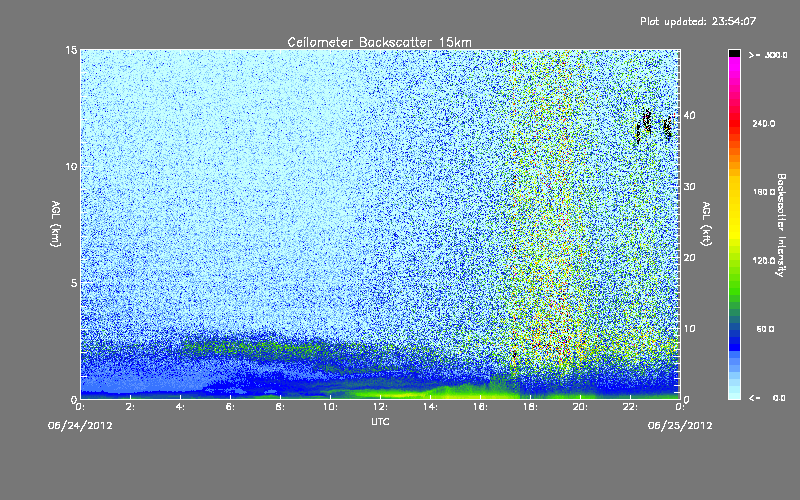Click the "<= 0.0" colorbar minimum label
The image size is (800, 500).
(x=768, y=397)
